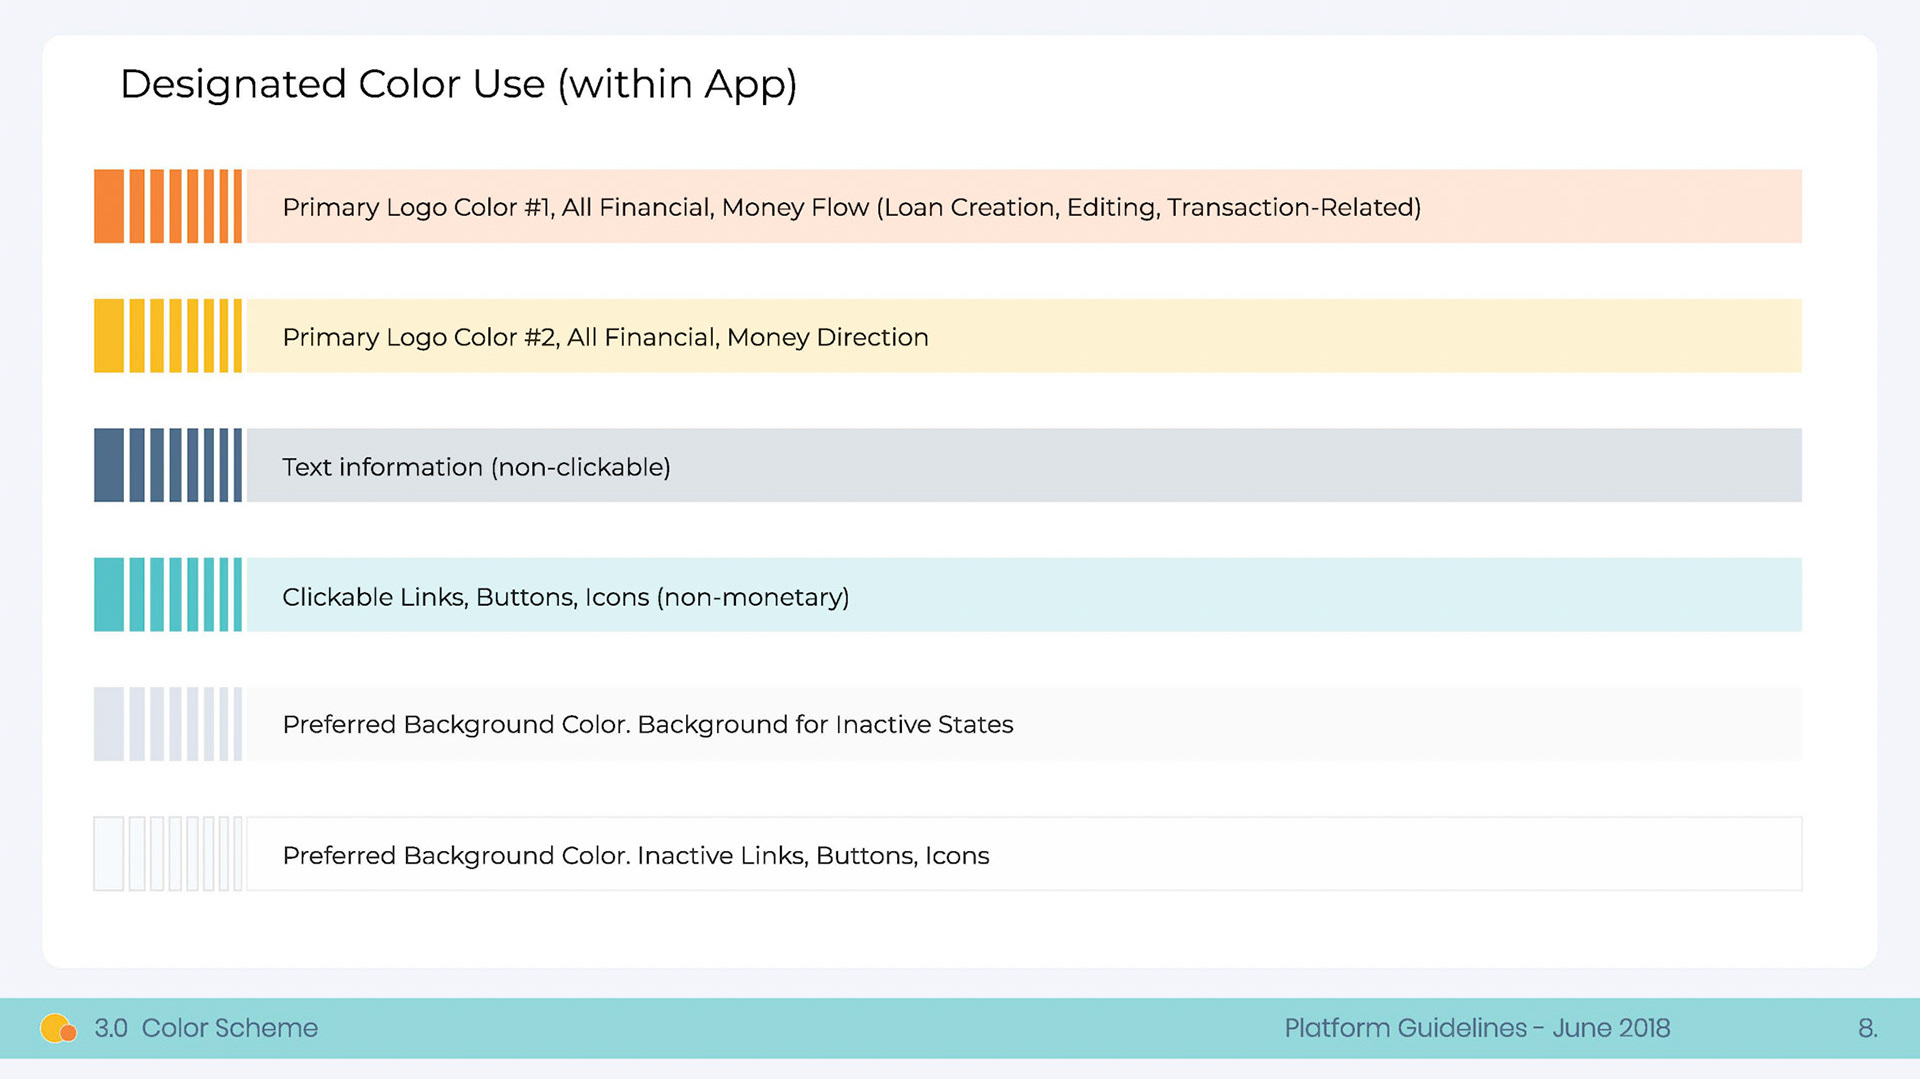Click the Inactive Links, Buttons, Icons bar
The height and width of the screenshot is (1079, 1920).
pos(1024,854)
